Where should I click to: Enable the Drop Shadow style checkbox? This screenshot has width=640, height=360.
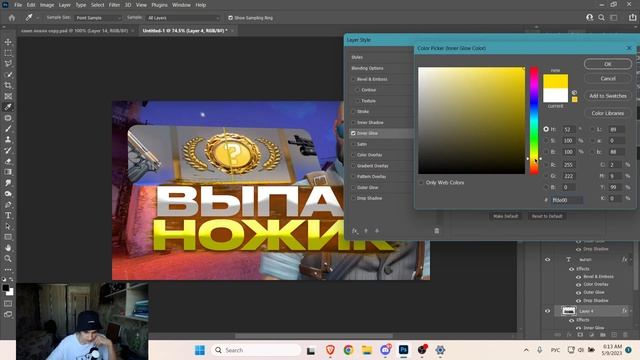coord(353,198)
